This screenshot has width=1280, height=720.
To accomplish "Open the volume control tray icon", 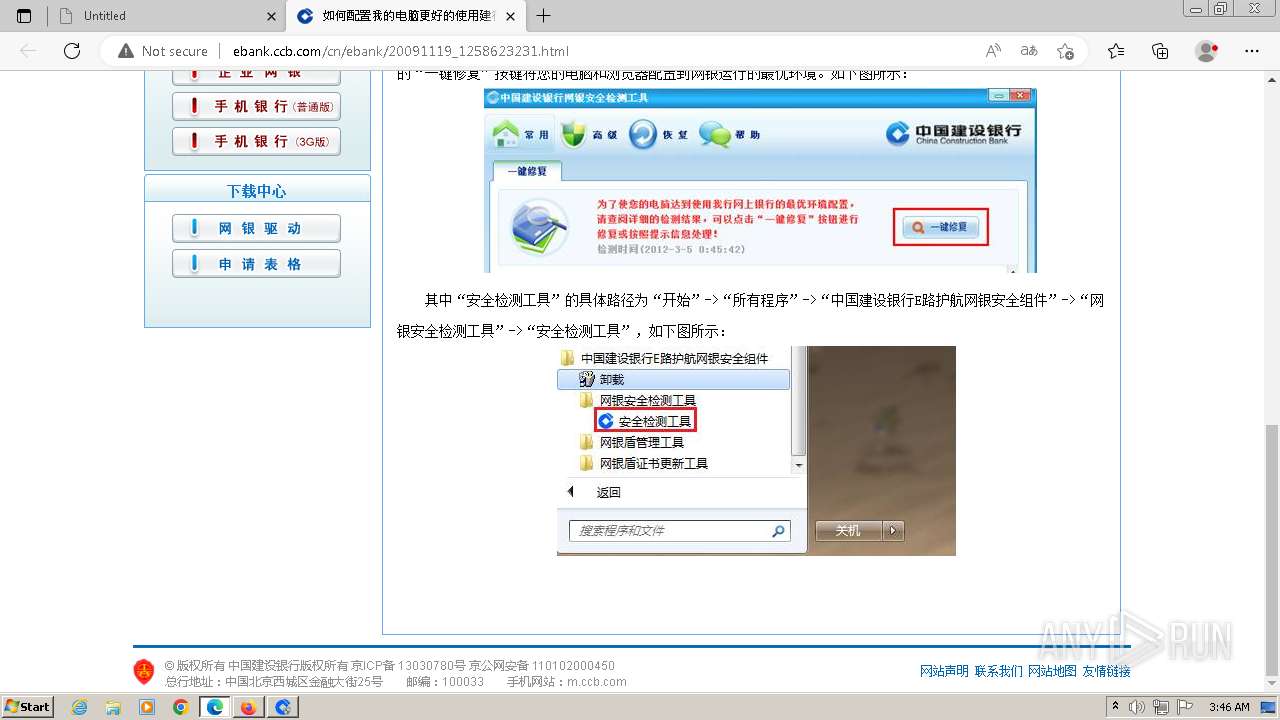I will 1137,707.
